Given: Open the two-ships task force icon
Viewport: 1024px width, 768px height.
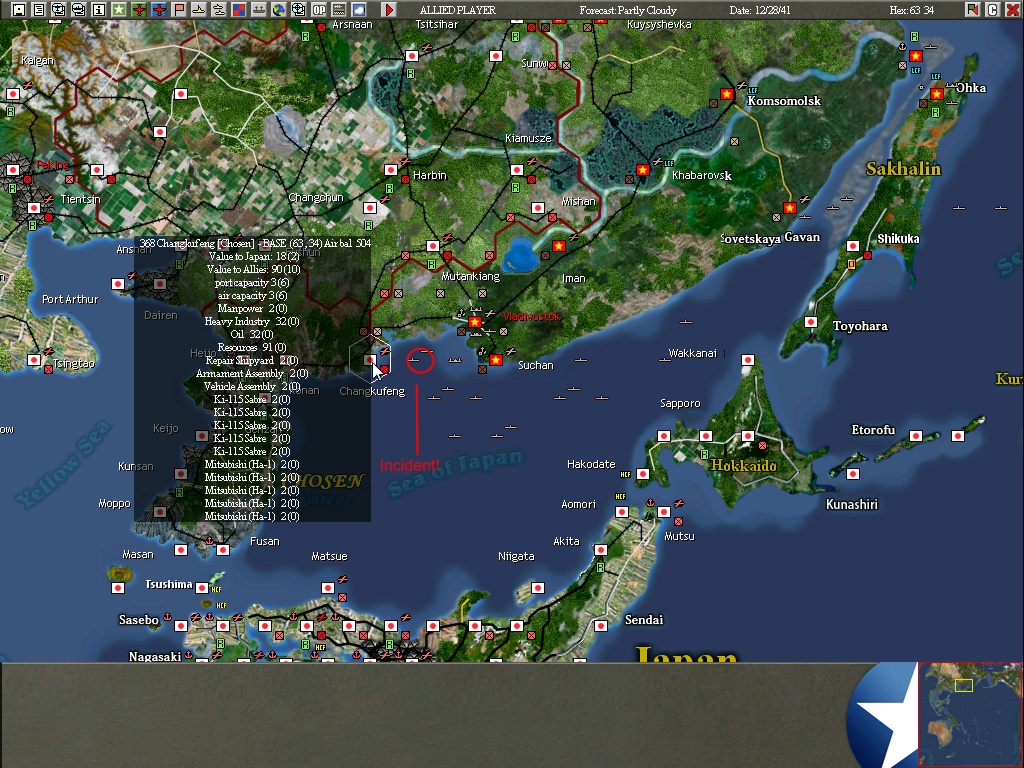Looking at the screenshot, I should click(x=219, y=10).
